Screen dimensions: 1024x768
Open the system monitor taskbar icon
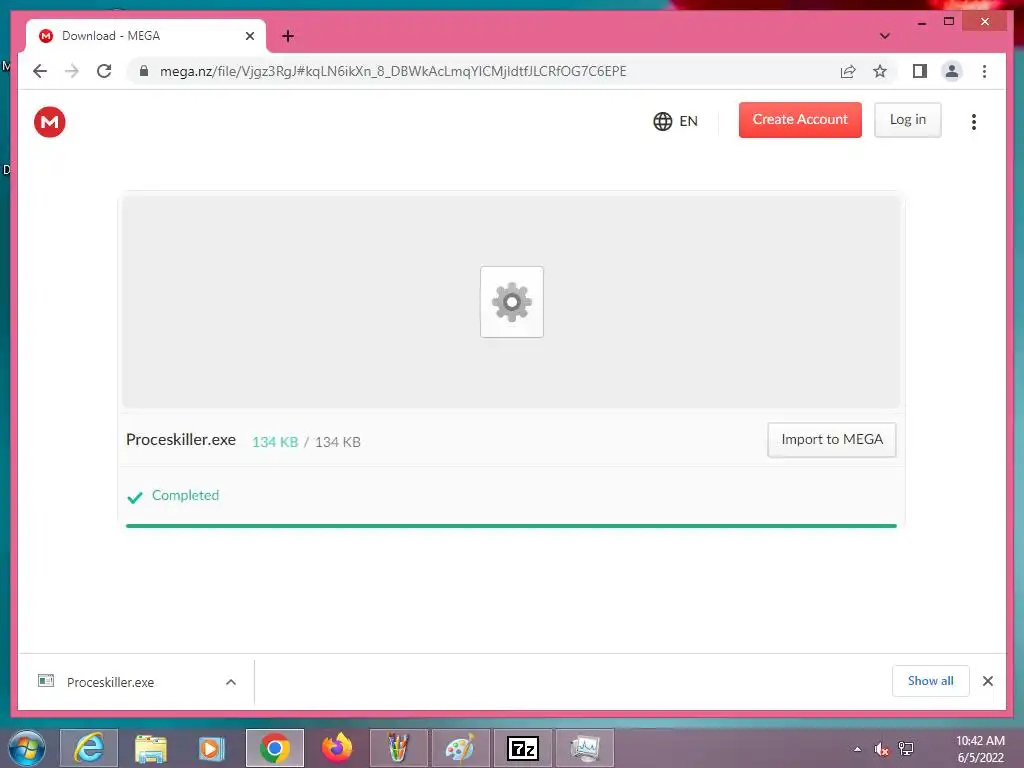click(x=584, y=748)
